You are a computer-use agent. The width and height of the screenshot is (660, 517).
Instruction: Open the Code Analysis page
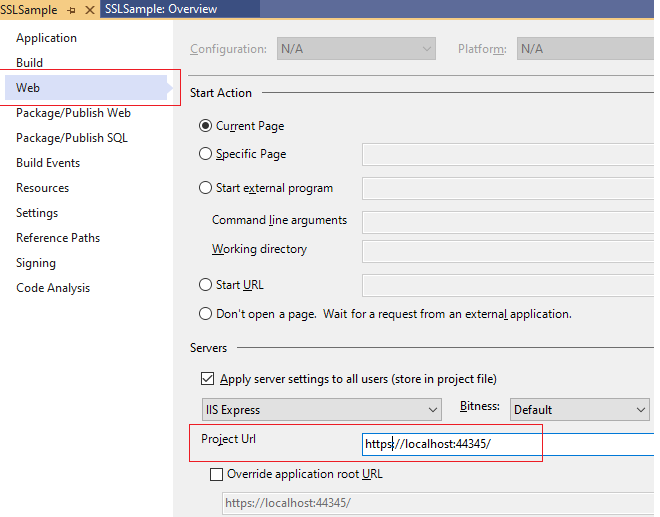[53, 288]
